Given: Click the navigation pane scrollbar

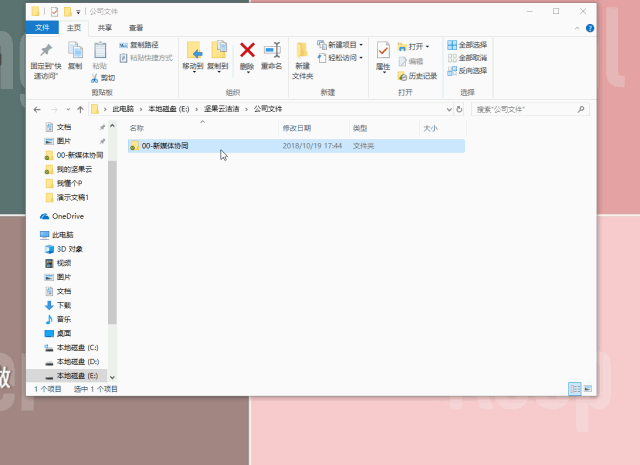Looking at the screenshot, I should pyautogui.click(x=112, y=243).
